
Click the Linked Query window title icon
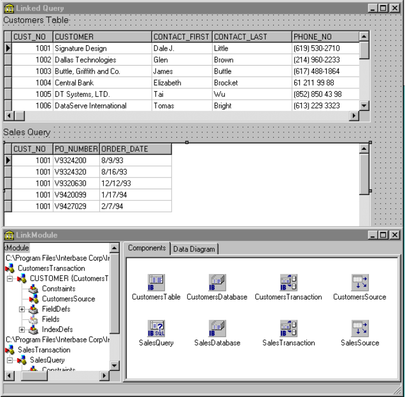point(9,8)
